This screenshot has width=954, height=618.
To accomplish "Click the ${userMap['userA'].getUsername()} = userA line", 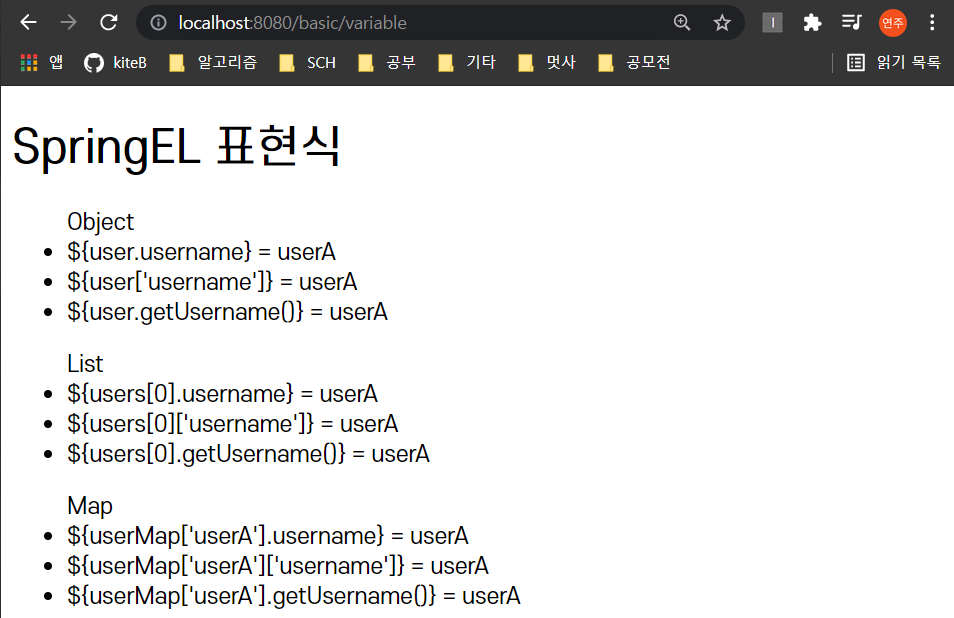I will (x=294, y=596).
